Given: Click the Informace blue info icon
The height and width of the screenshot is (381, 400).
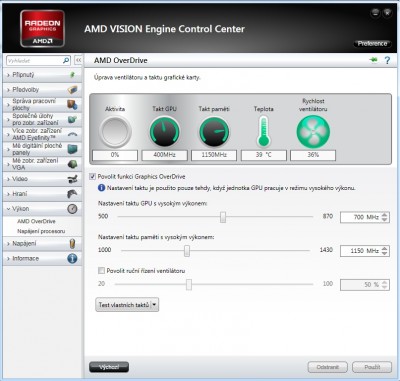Looking at the screenshot, I should [72, 258].
